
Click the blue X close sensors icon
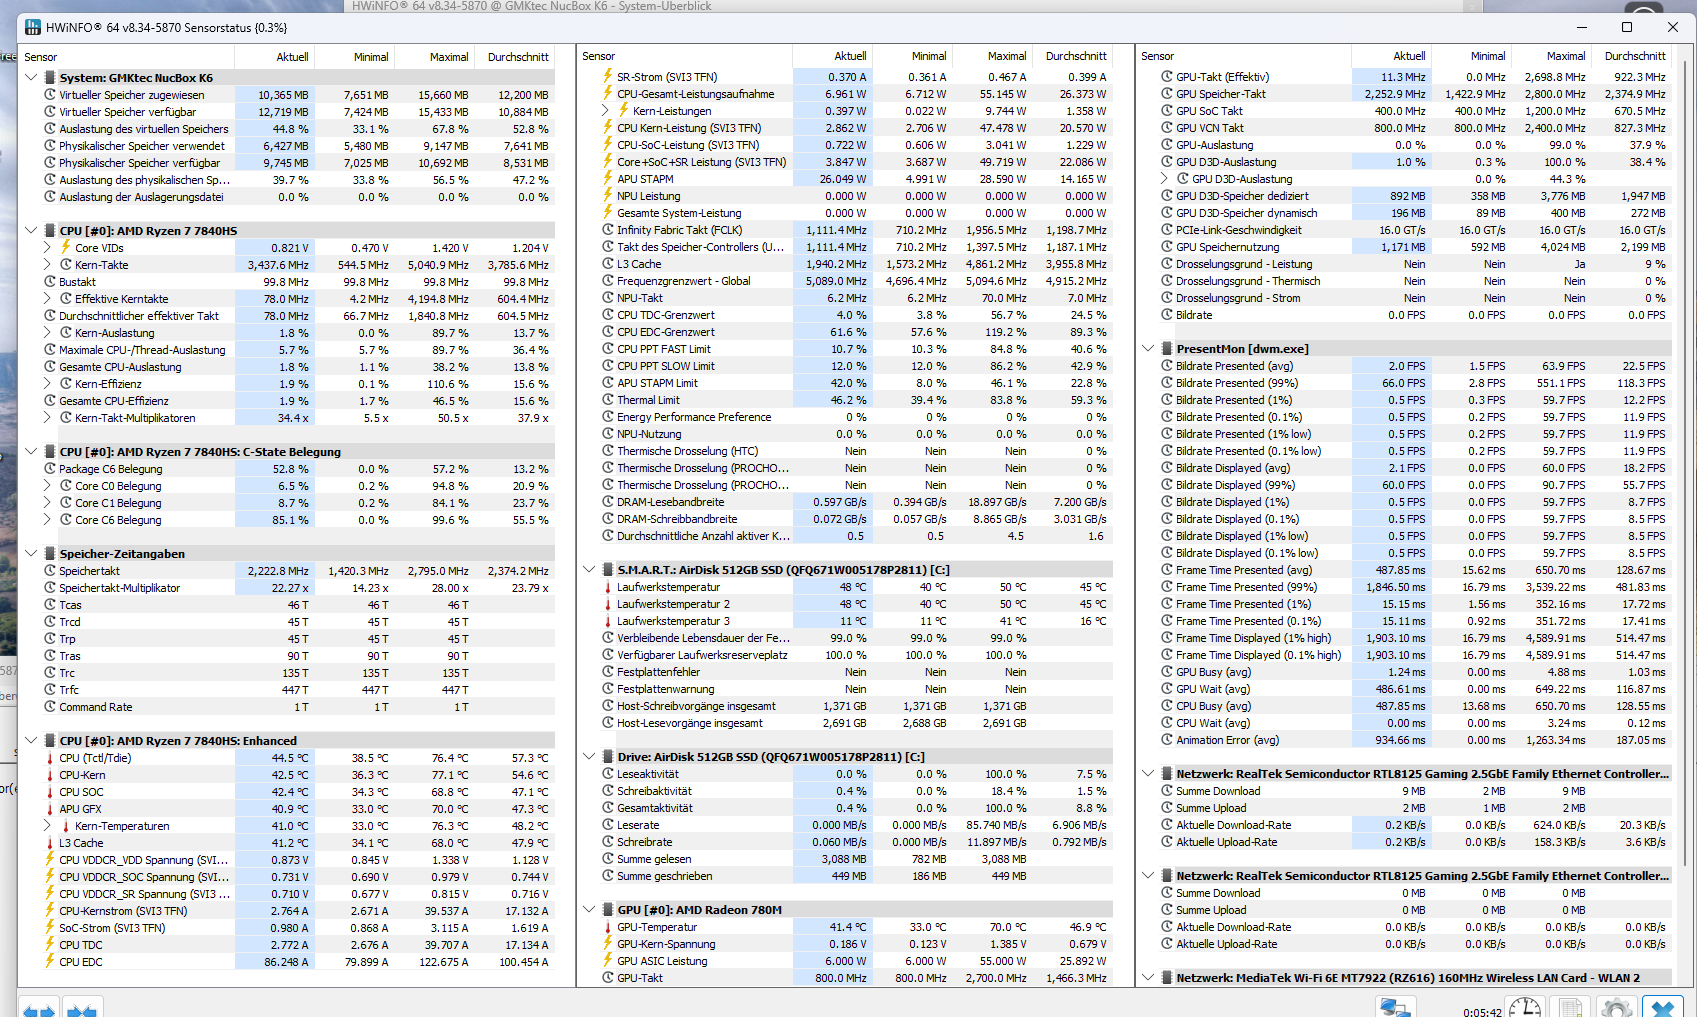tap(1662, 1007)
